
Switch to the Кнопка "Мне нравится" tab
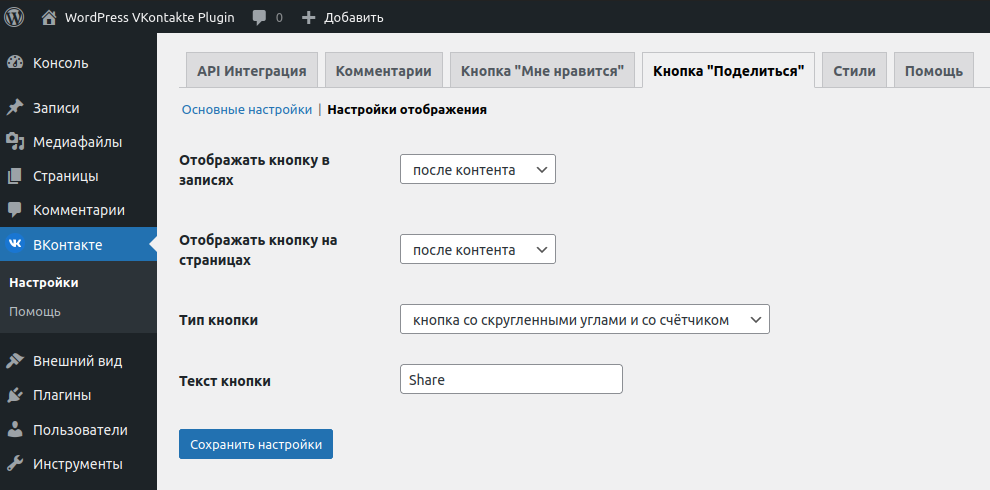[x=542, y=70]
